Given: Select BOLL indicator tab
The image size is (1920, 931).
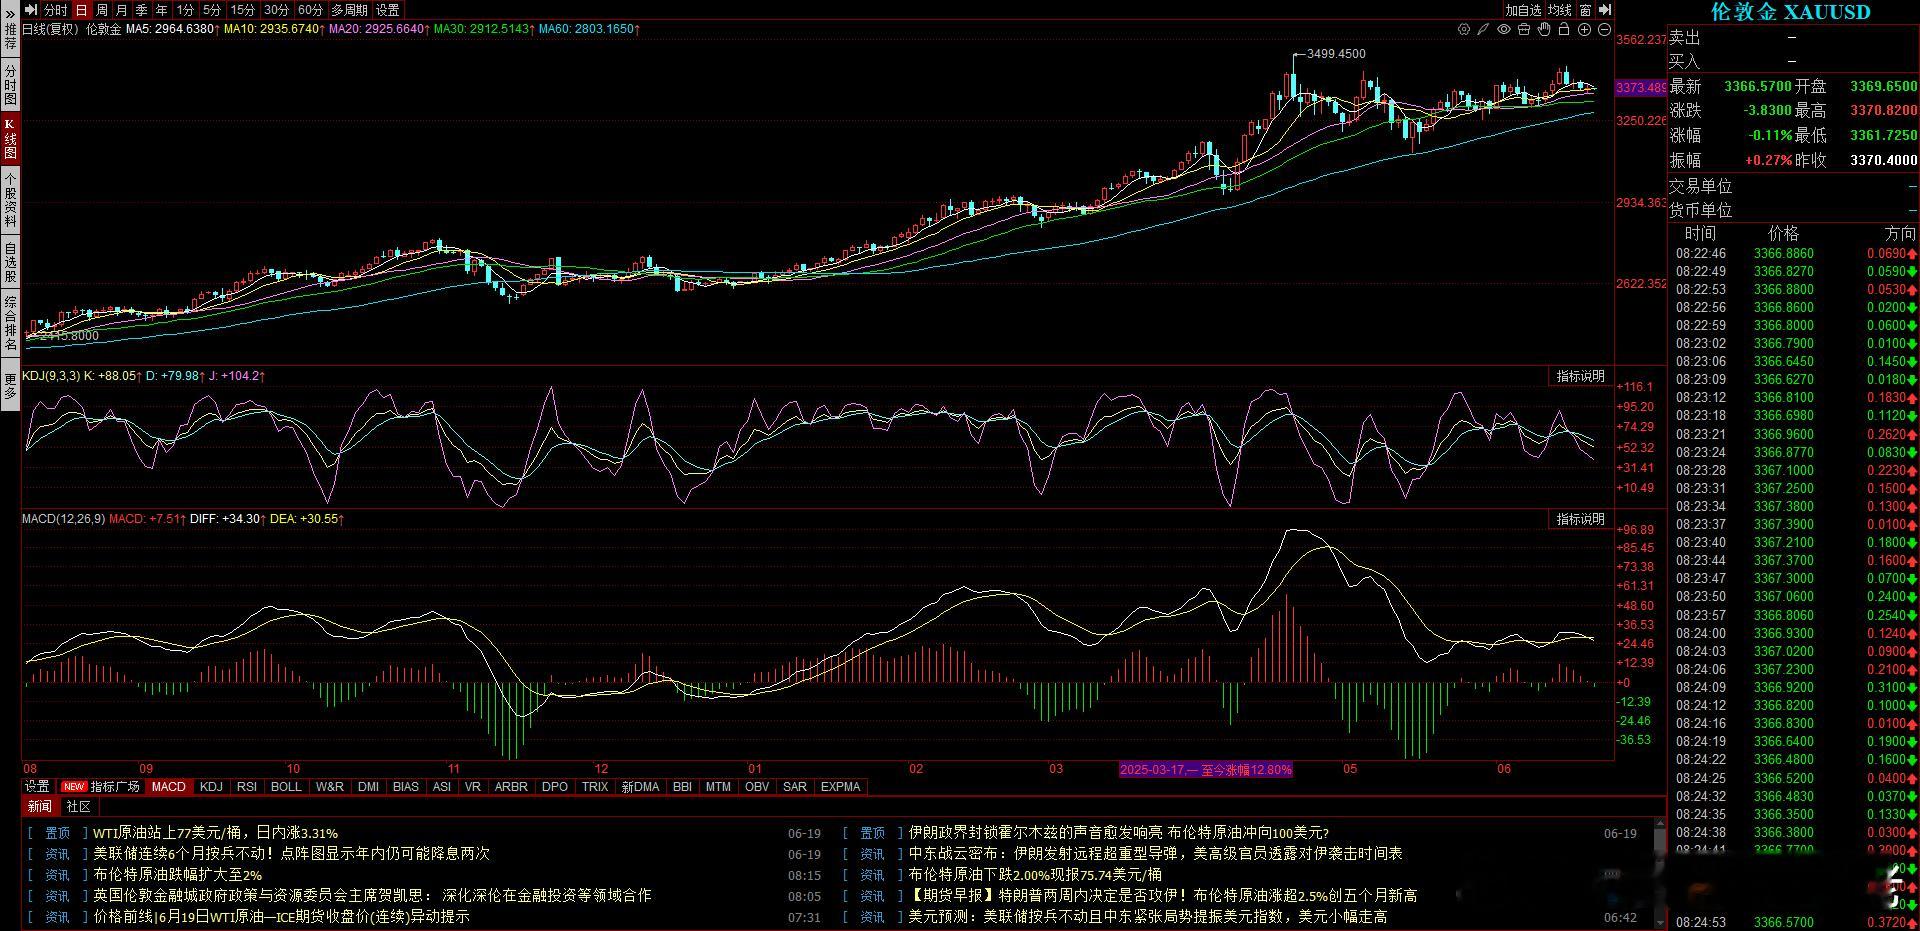Looking at the screenshot, I should tap(286, 786).
